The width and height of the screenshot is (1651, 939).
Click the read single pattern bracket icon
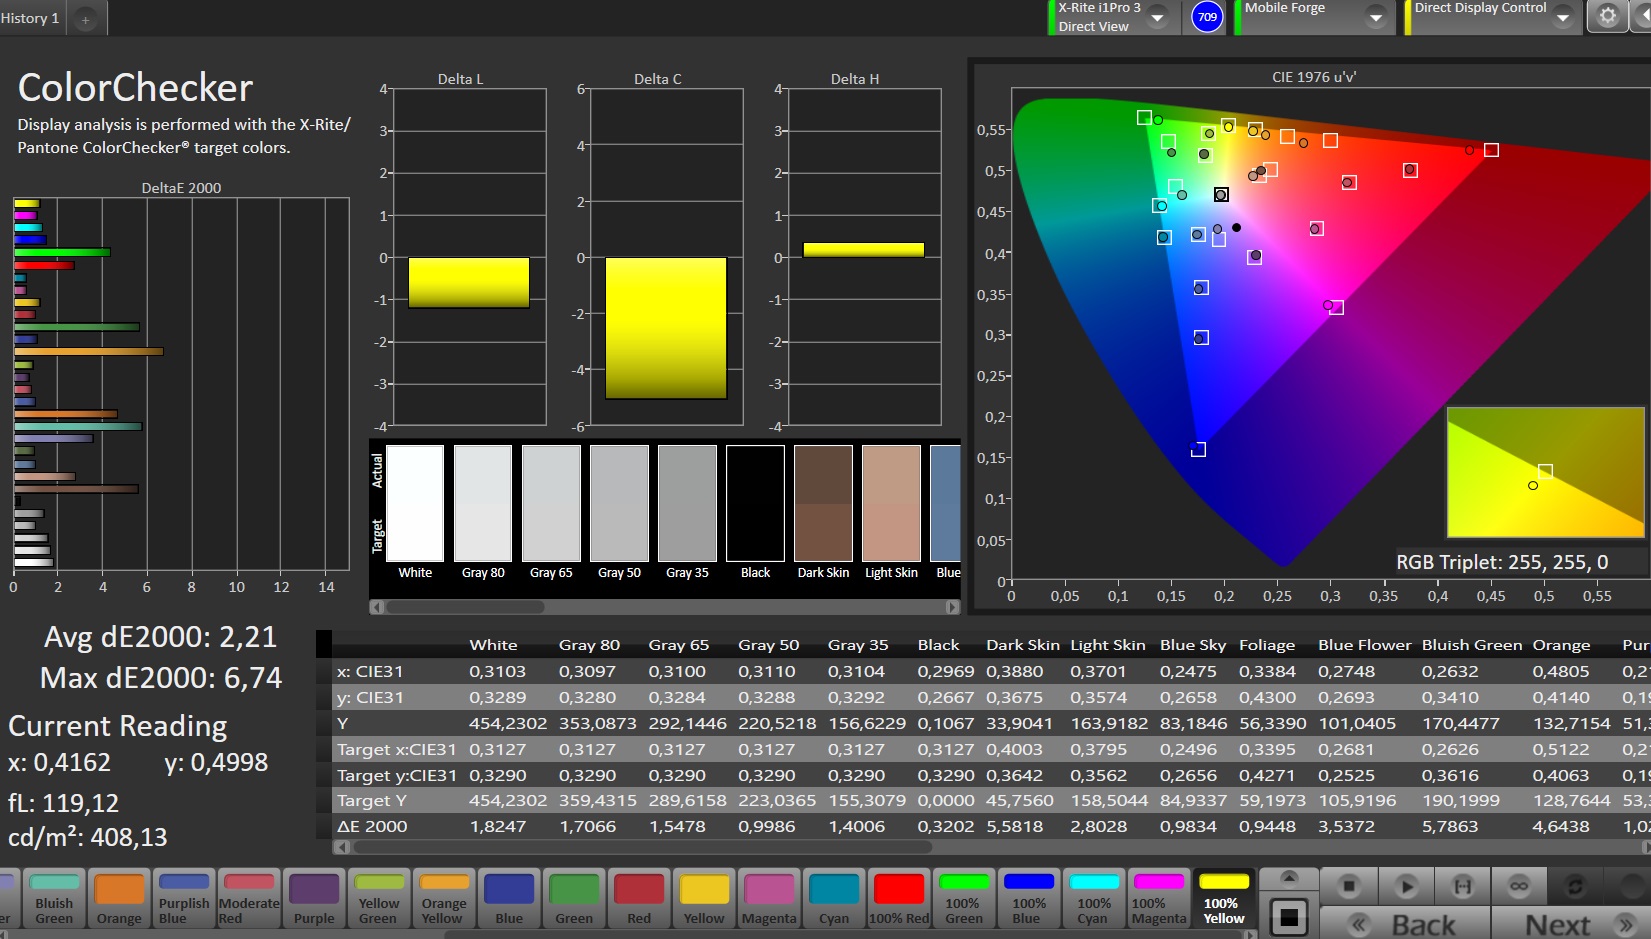pos(1462,886)
